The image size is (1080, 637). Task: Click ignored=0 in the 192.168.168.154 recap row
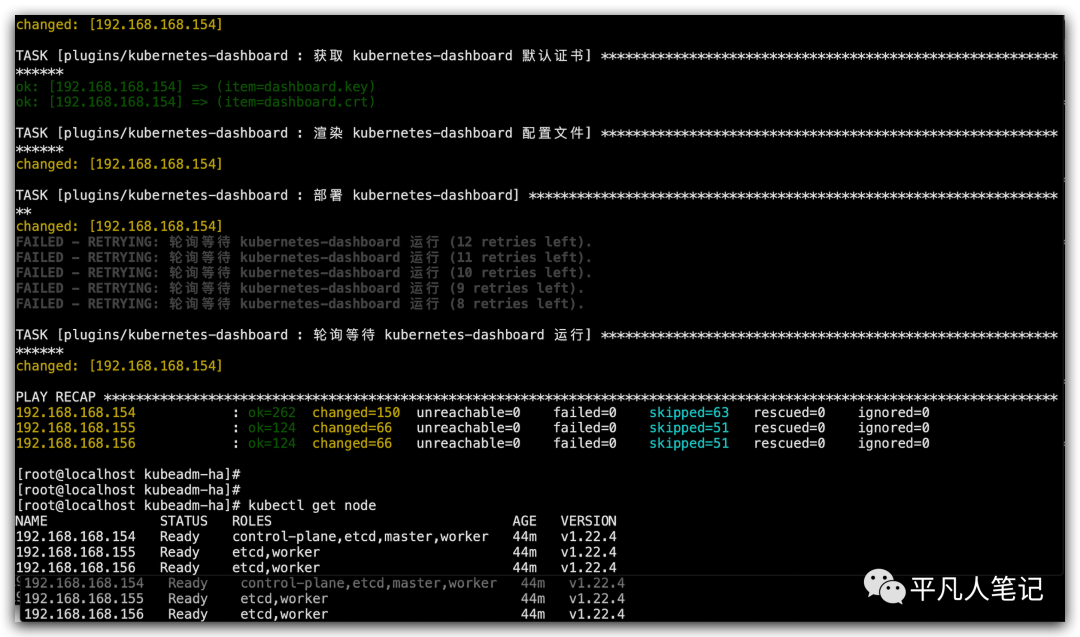(893, 413)
